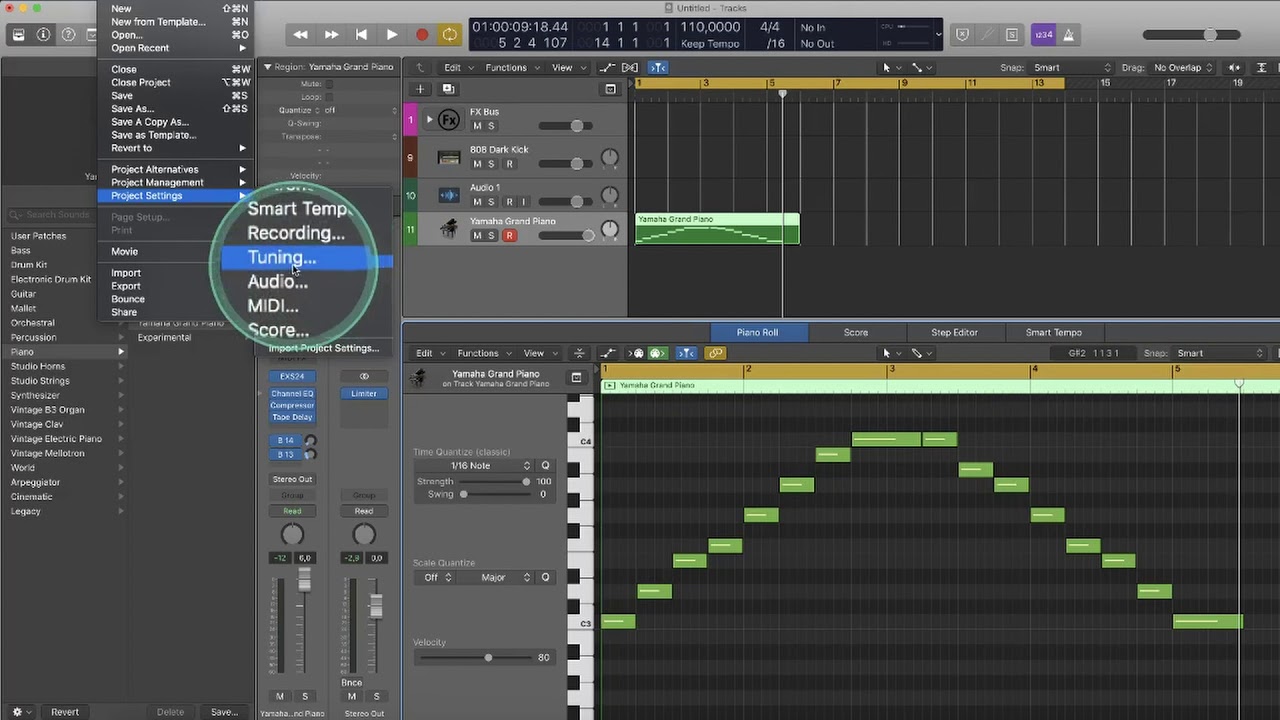
Task: Click the red Record button
Action: [421, 34]
